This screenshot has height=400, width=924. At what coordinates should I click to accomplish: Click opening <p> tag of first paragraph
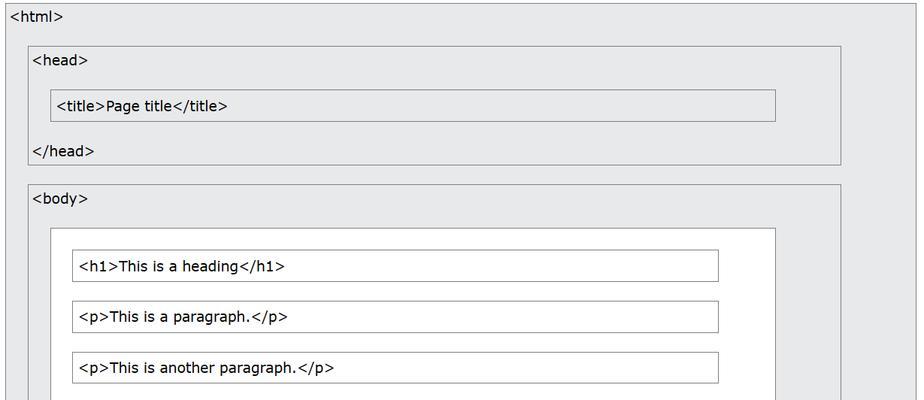(x=94, y=317)
